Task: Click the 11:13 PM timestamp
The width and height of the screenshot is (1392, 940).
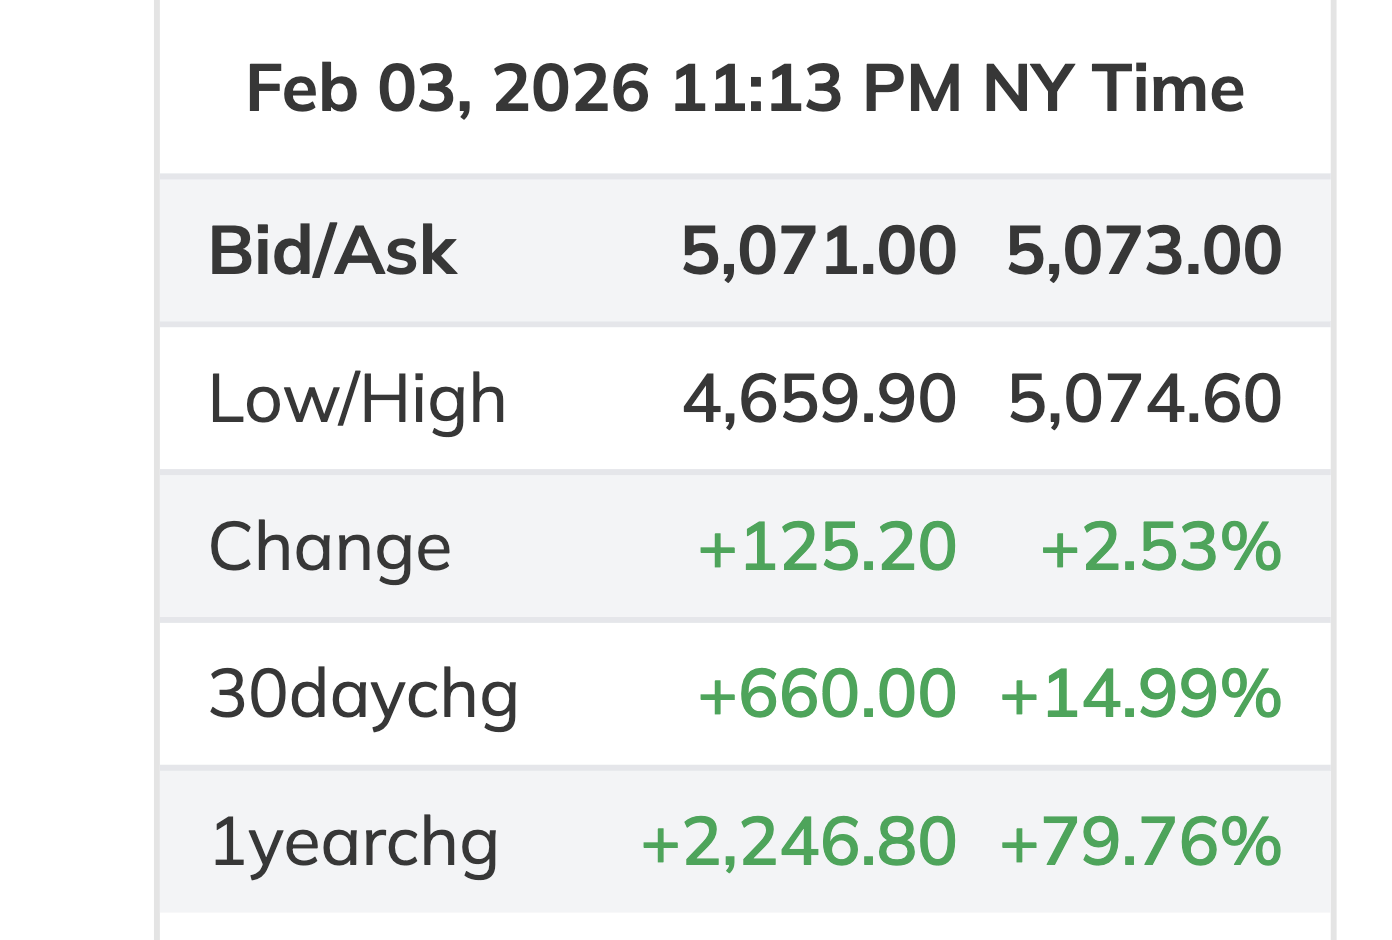Action: [x=815, y=89]
